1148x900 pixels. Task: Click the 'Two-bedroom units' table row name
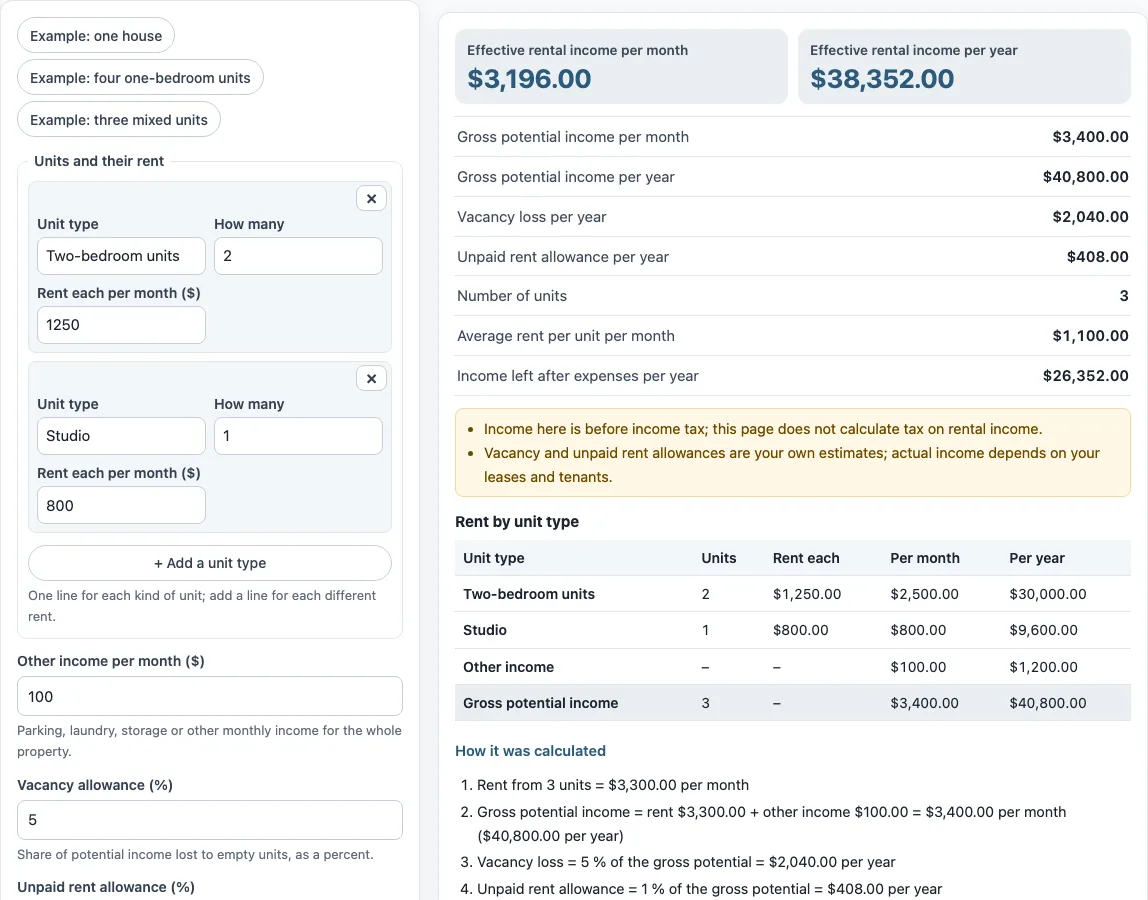coord(529,594)
